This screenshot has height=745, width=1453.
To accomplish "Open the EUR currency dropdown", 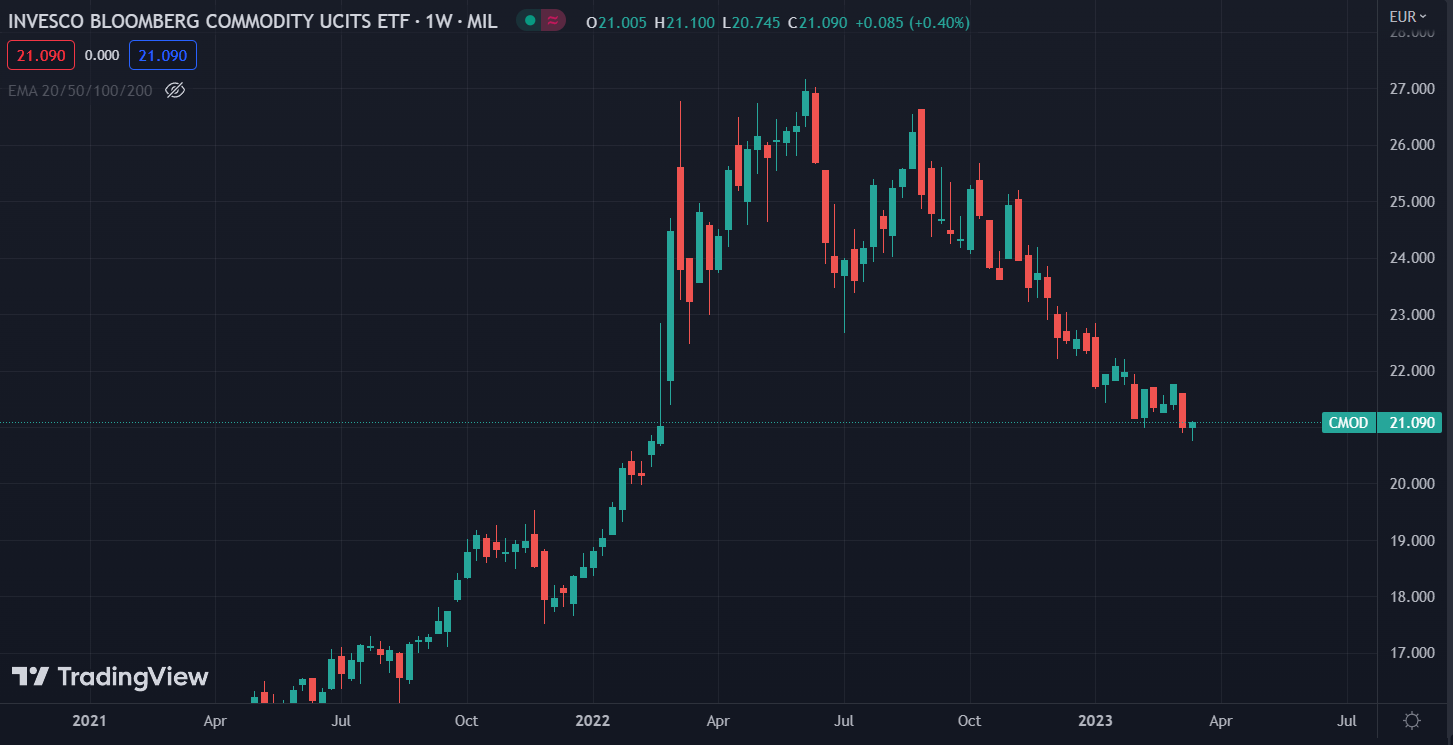I will point(1408,16).
